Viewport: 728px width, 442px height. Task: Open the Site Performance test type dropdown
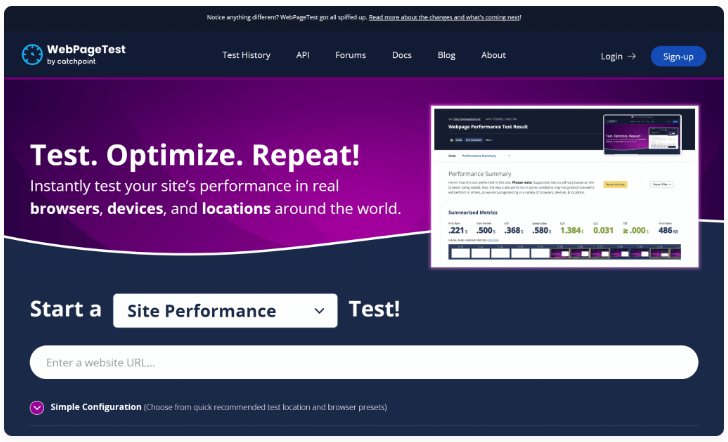(x=225, y=311)
